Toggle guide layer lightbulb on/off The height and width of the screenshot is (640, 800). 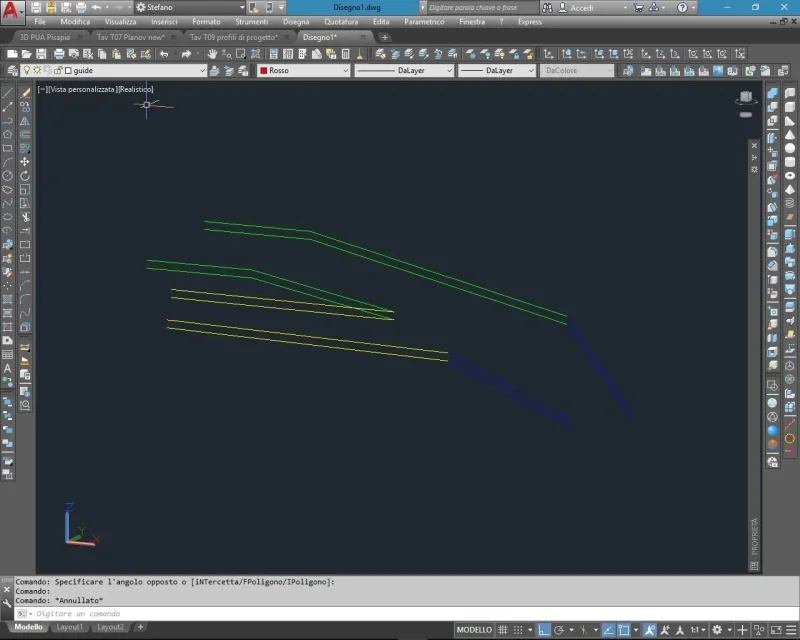(27, 70)
